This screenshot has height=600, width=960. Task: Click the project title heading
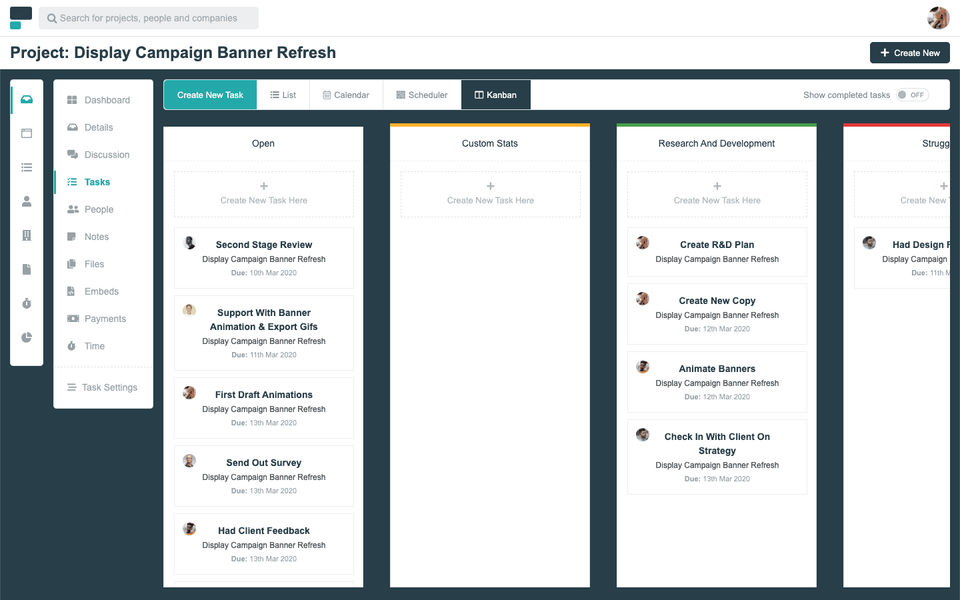[173, 53]
